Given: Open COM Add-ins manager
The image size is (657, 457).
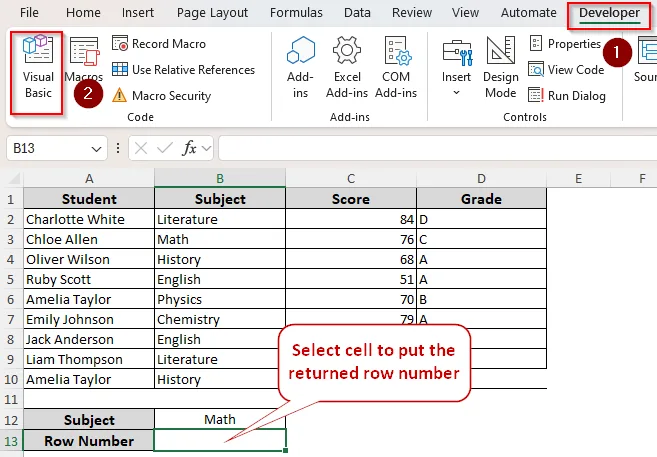Looking at the screenshot, I should pos(396,68).
